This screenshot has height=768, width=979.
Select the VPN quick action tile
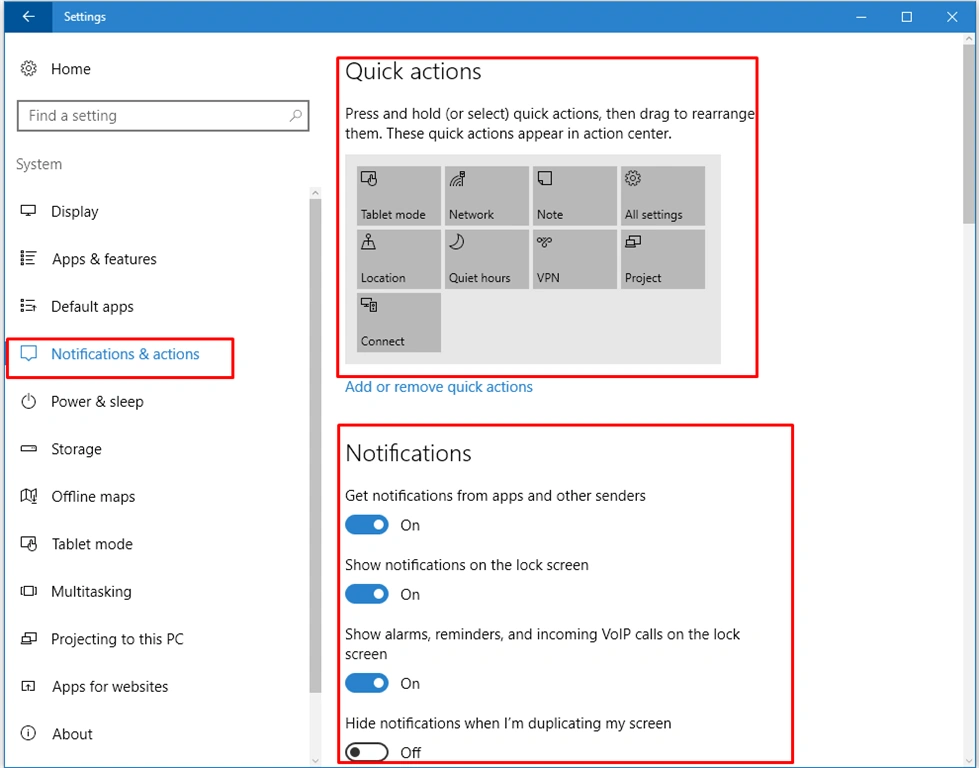coord(574,259)
